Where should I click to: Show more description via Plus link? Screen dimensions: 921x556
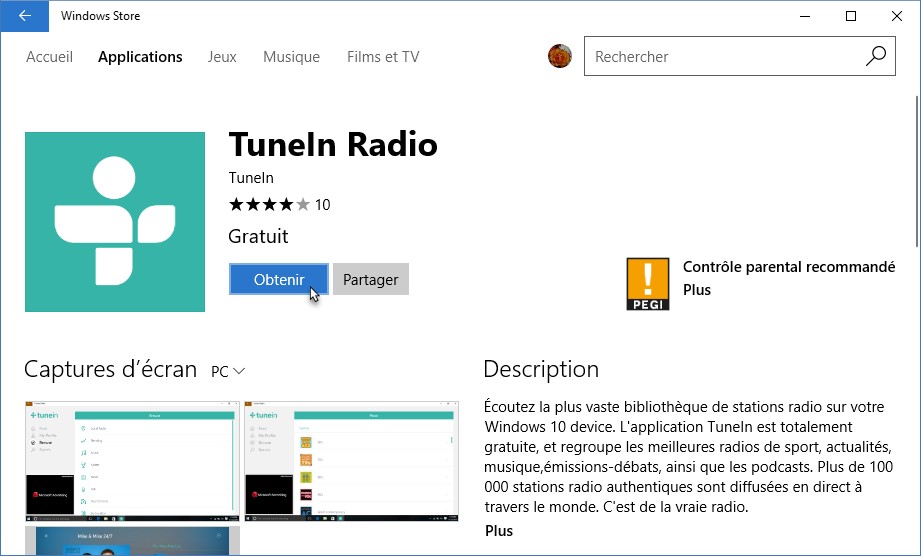(498, 530)
